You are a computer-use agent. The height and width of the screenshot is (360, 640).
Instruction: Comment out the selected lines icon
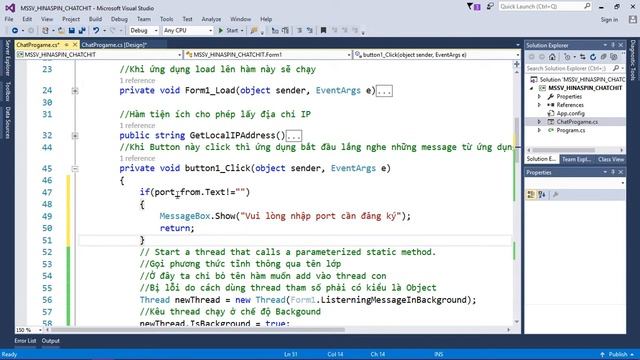299,31
